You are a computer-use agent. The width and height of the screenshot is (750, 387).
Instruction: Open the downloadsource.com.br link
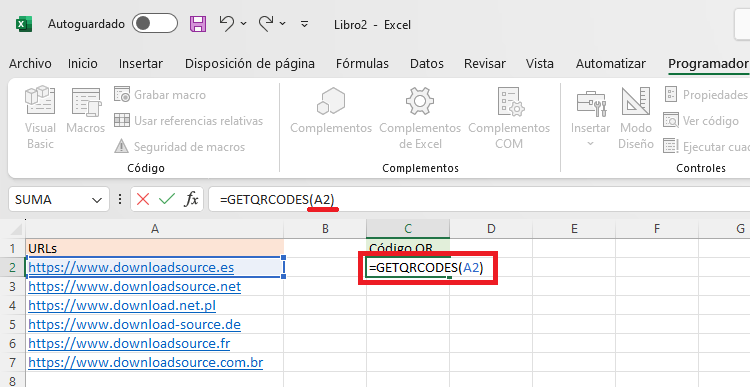[145, 363]
